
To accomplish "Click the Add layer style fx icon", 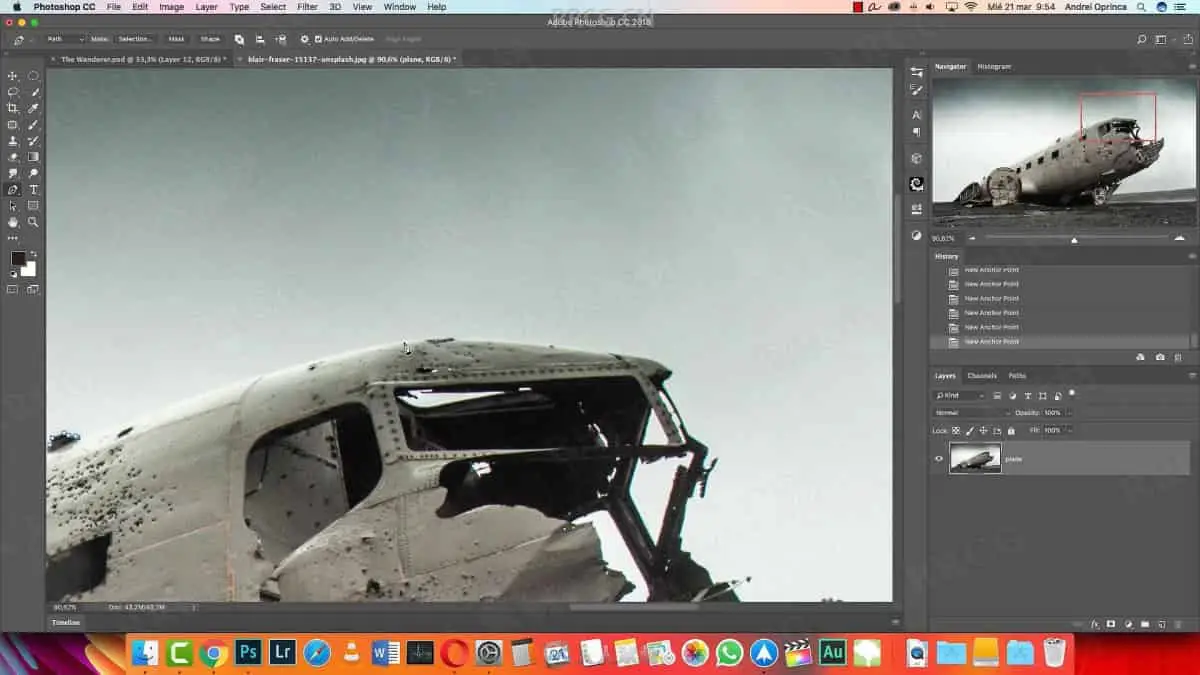I will tap(1095, 624).
